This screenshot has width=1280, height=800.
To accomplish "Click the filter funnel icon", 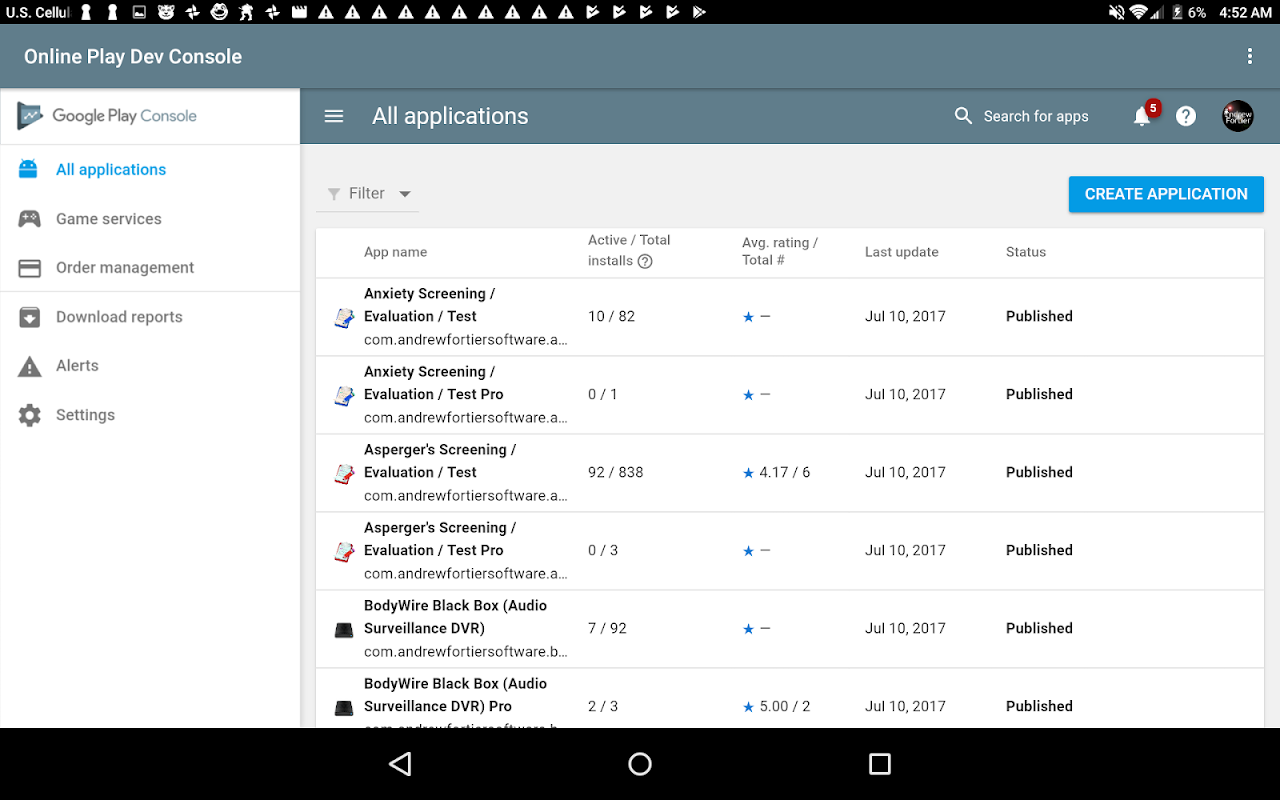I will pyautogui.click(x=334, y=194).
